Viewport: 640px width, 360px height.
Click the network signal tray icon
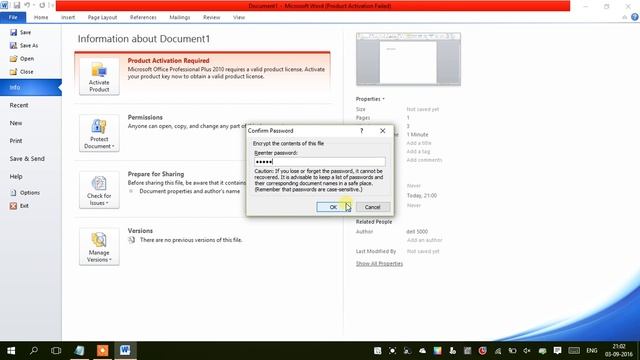point(498,351)
